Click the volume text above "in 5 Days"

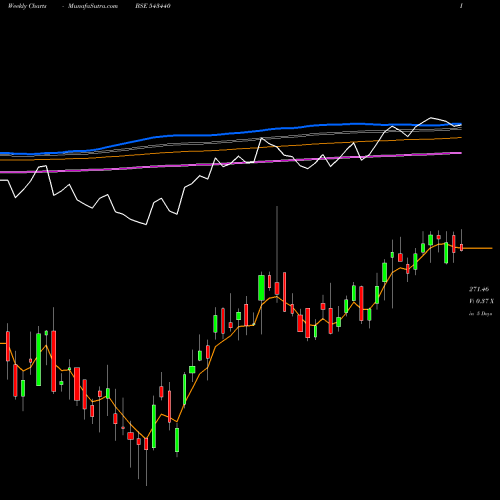[481, 301]
